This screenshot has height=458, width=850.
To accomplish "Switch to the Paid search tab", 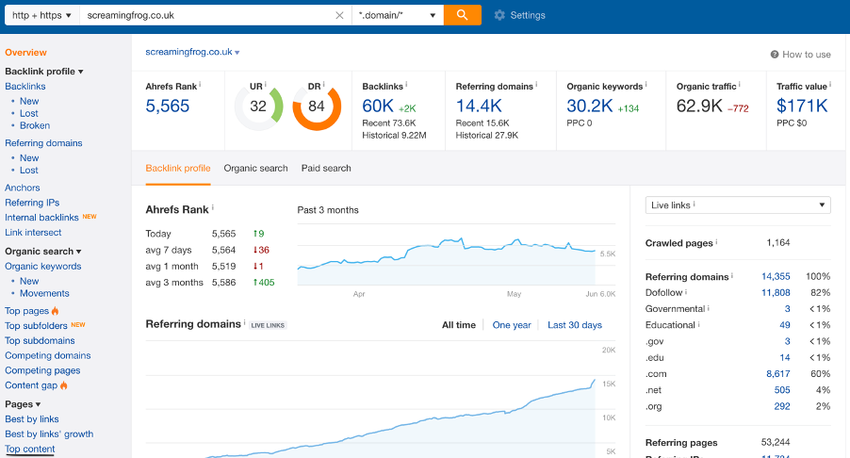I will click(x=326, y=168).
